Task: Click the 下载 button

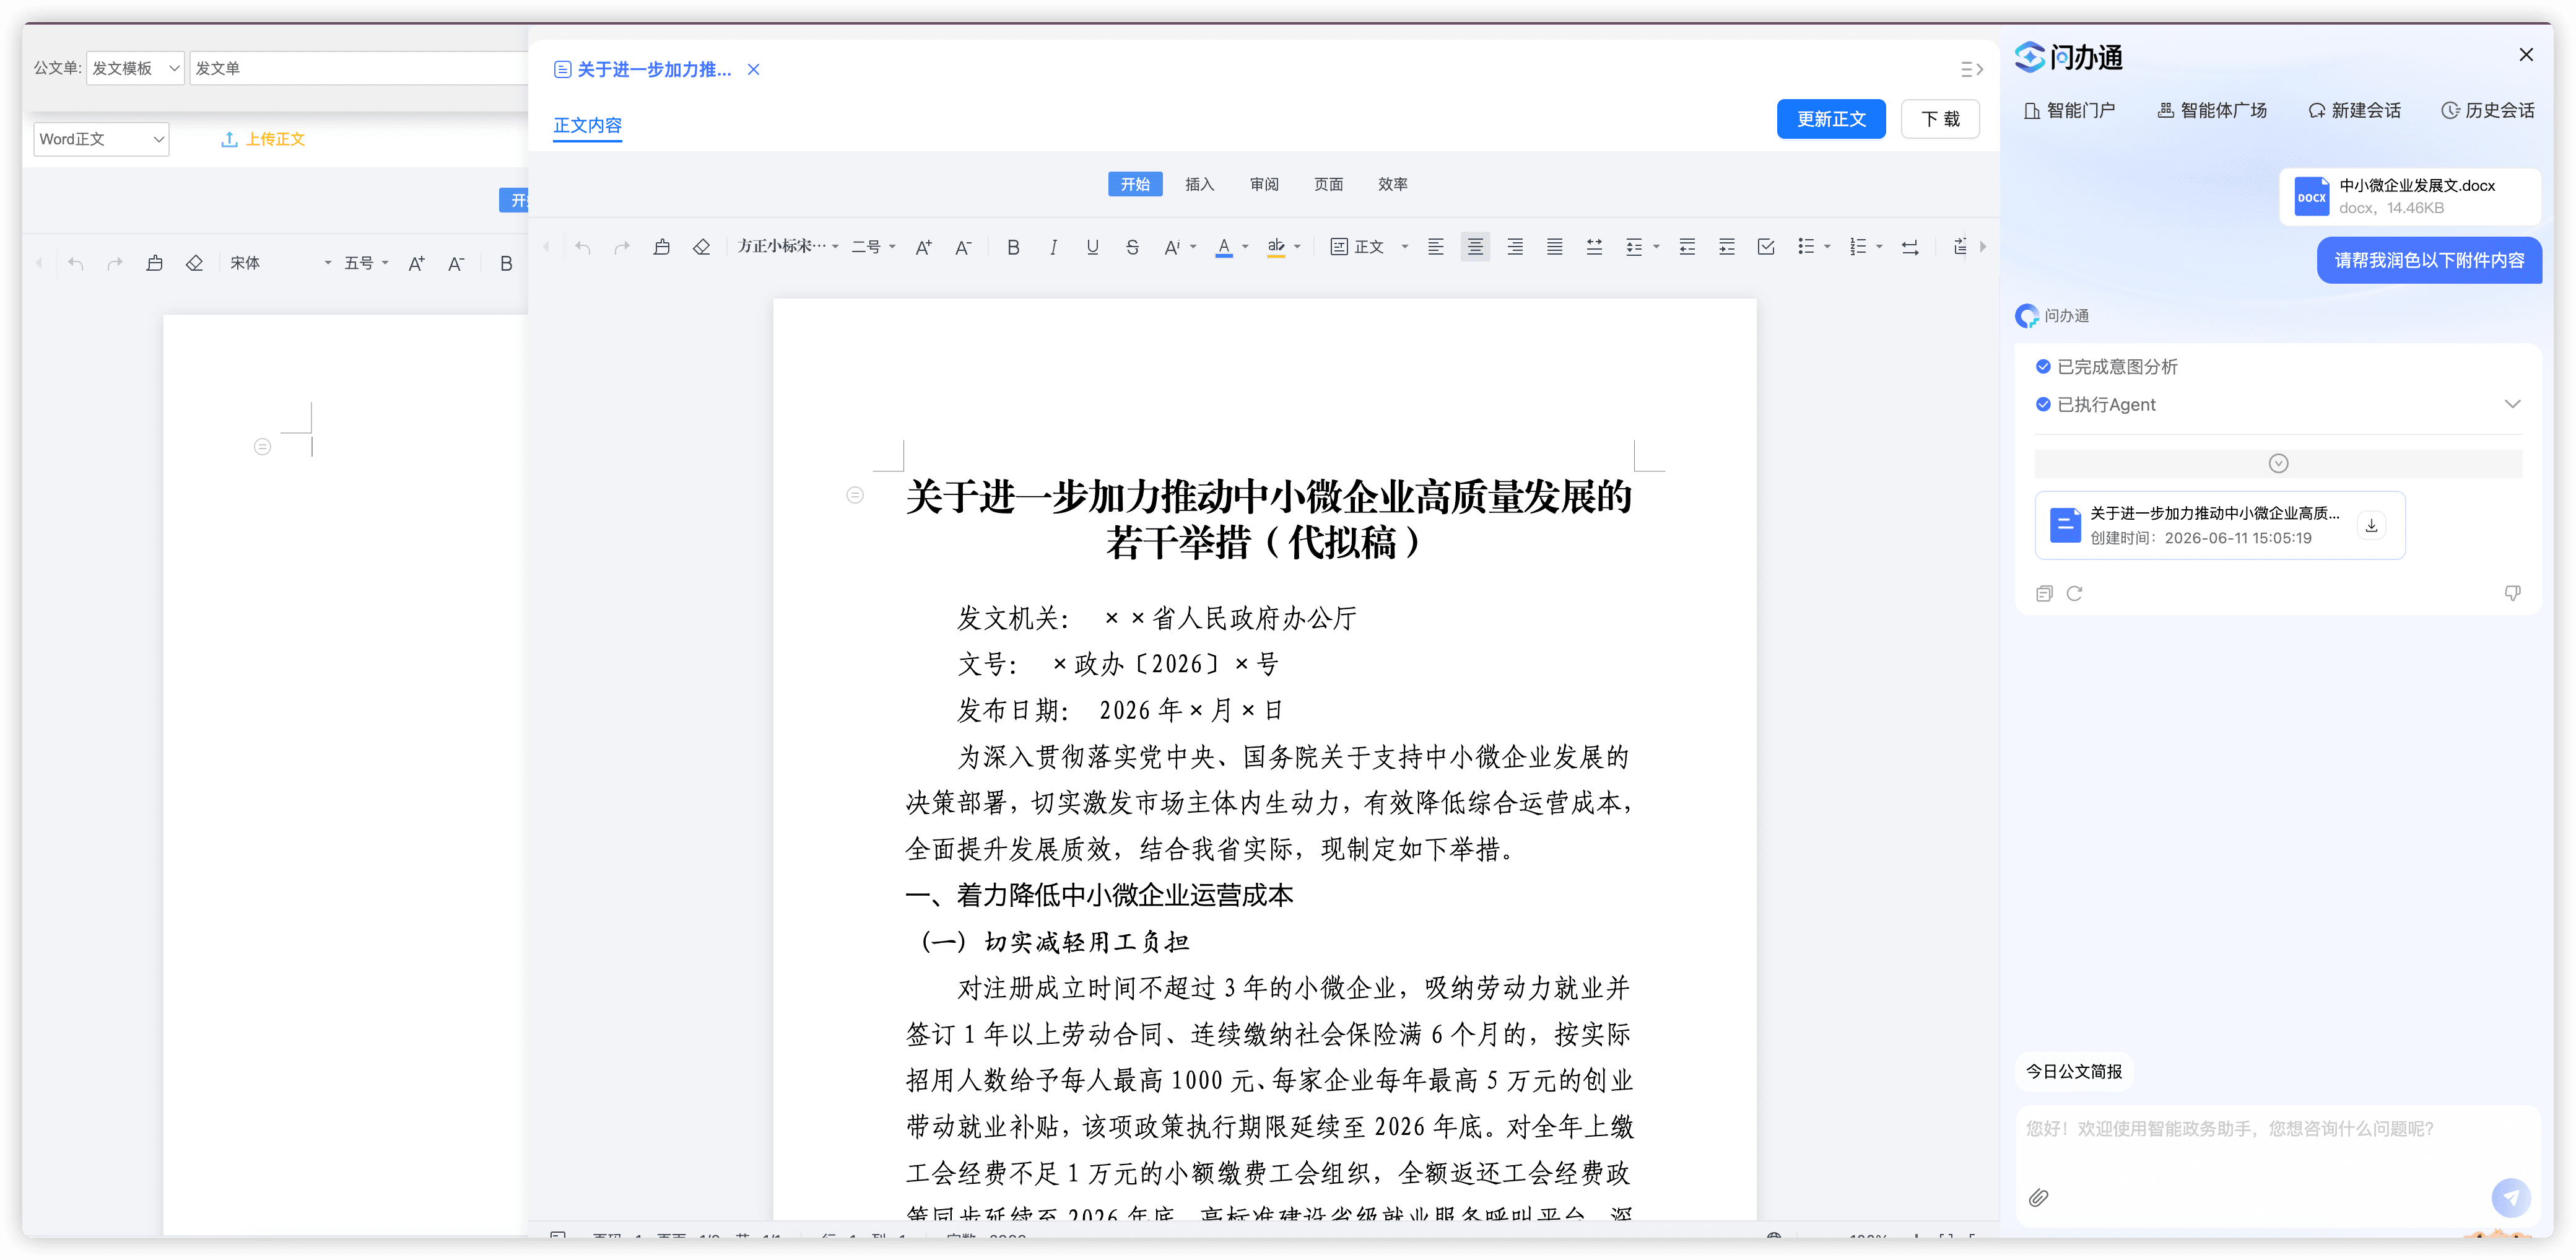Action: 1940,119
